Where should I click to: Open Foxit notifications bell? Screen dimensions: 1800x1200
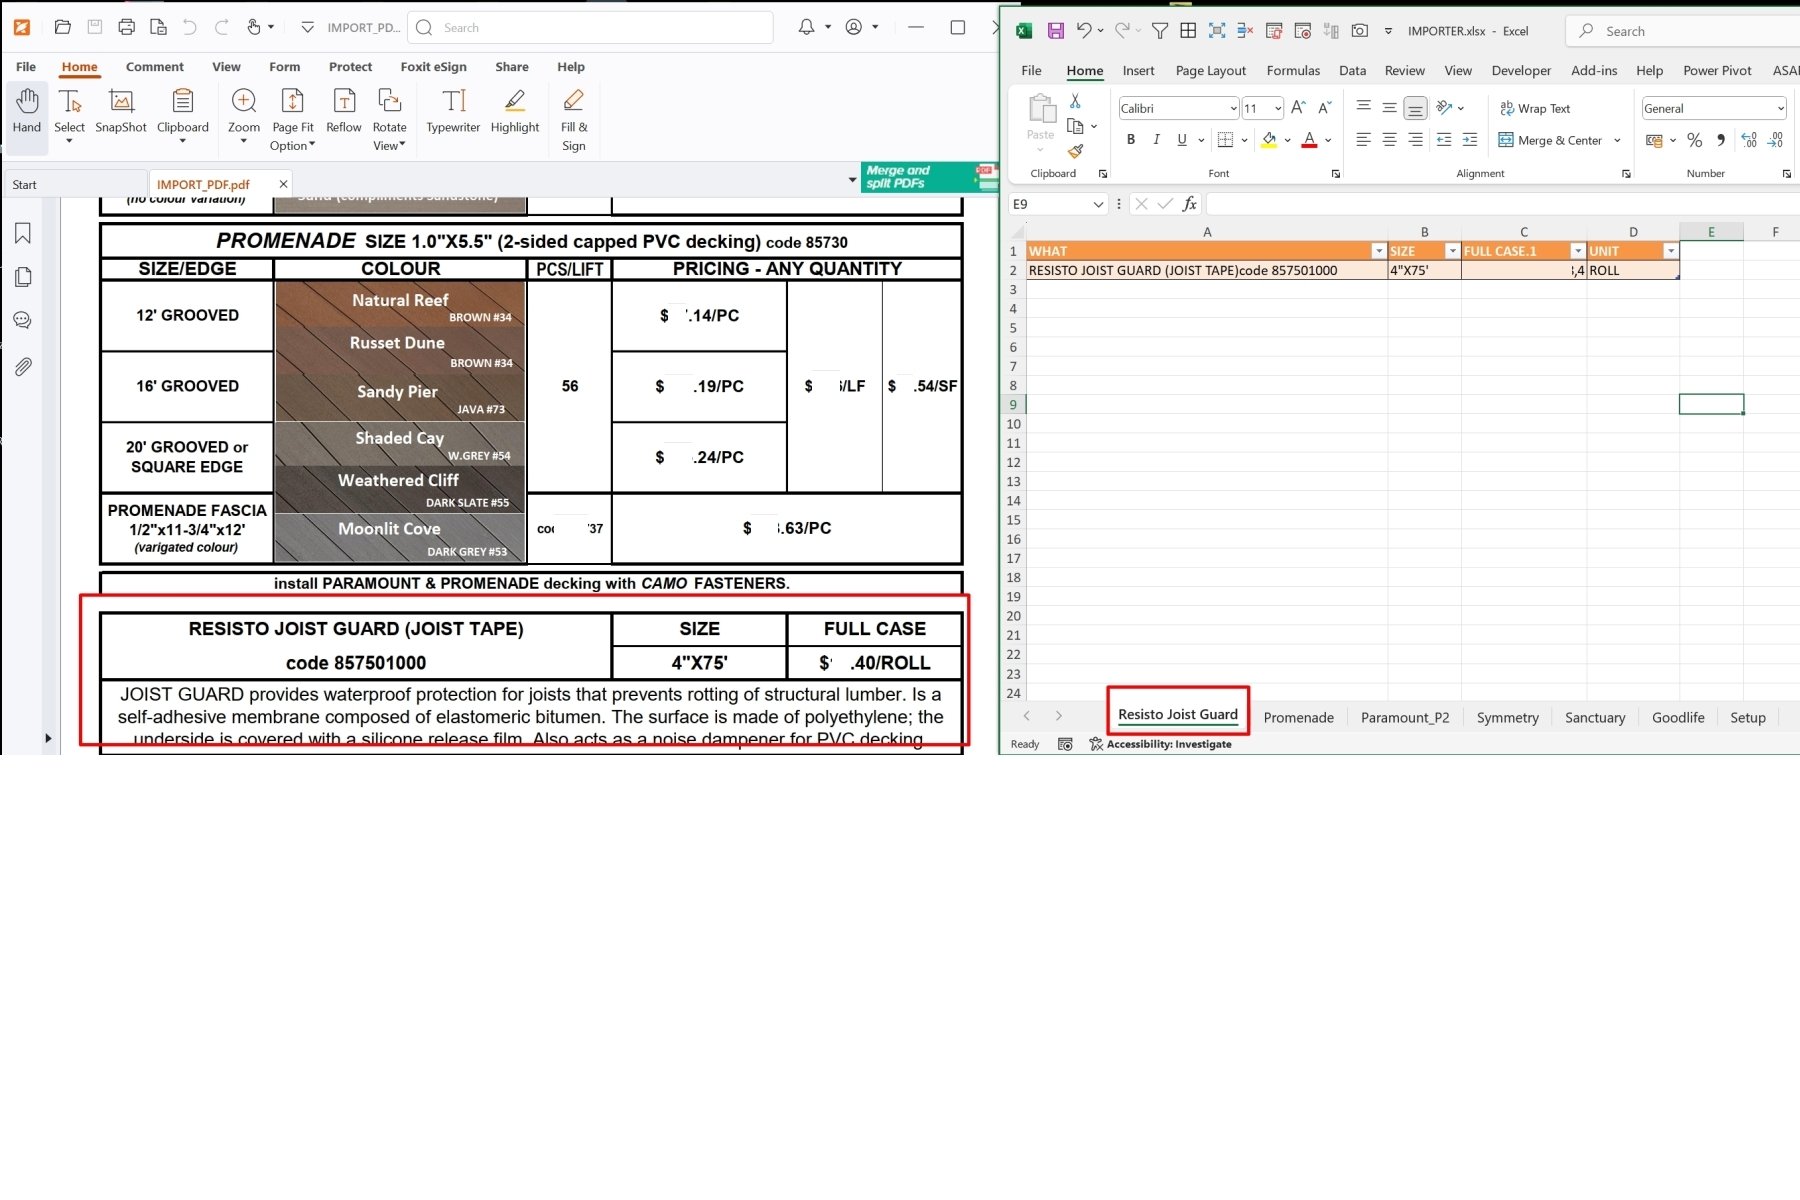[x=806, y=27]
